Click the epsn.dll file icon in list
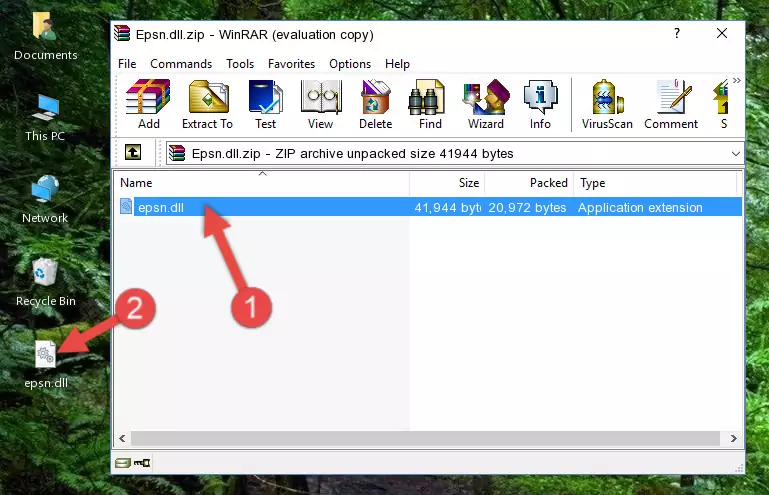The width and height of the screenshot is (769, 495). click(126, 207)
